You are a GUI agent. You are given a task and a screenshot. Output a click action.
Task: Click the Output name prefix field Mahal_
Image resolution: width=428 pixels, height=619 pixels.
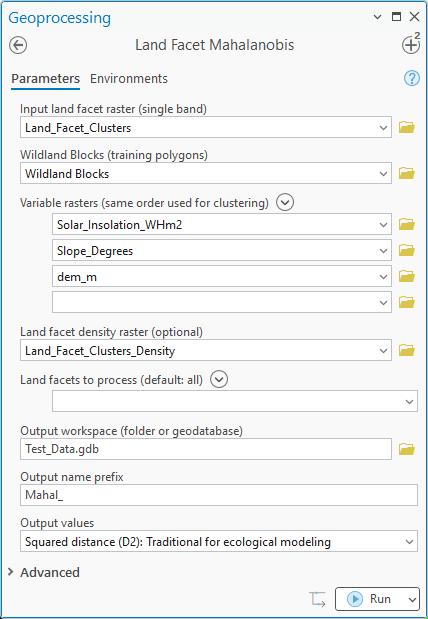coord(219,495)
